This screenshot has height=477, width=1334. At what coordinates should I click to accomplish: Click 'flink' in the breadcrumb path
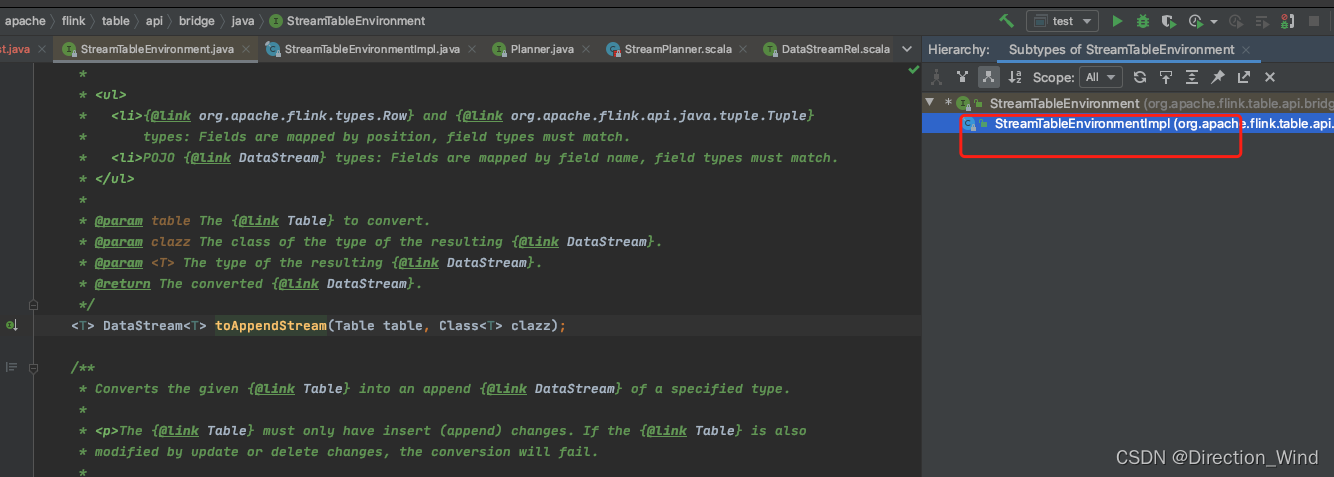pos(75,21)
